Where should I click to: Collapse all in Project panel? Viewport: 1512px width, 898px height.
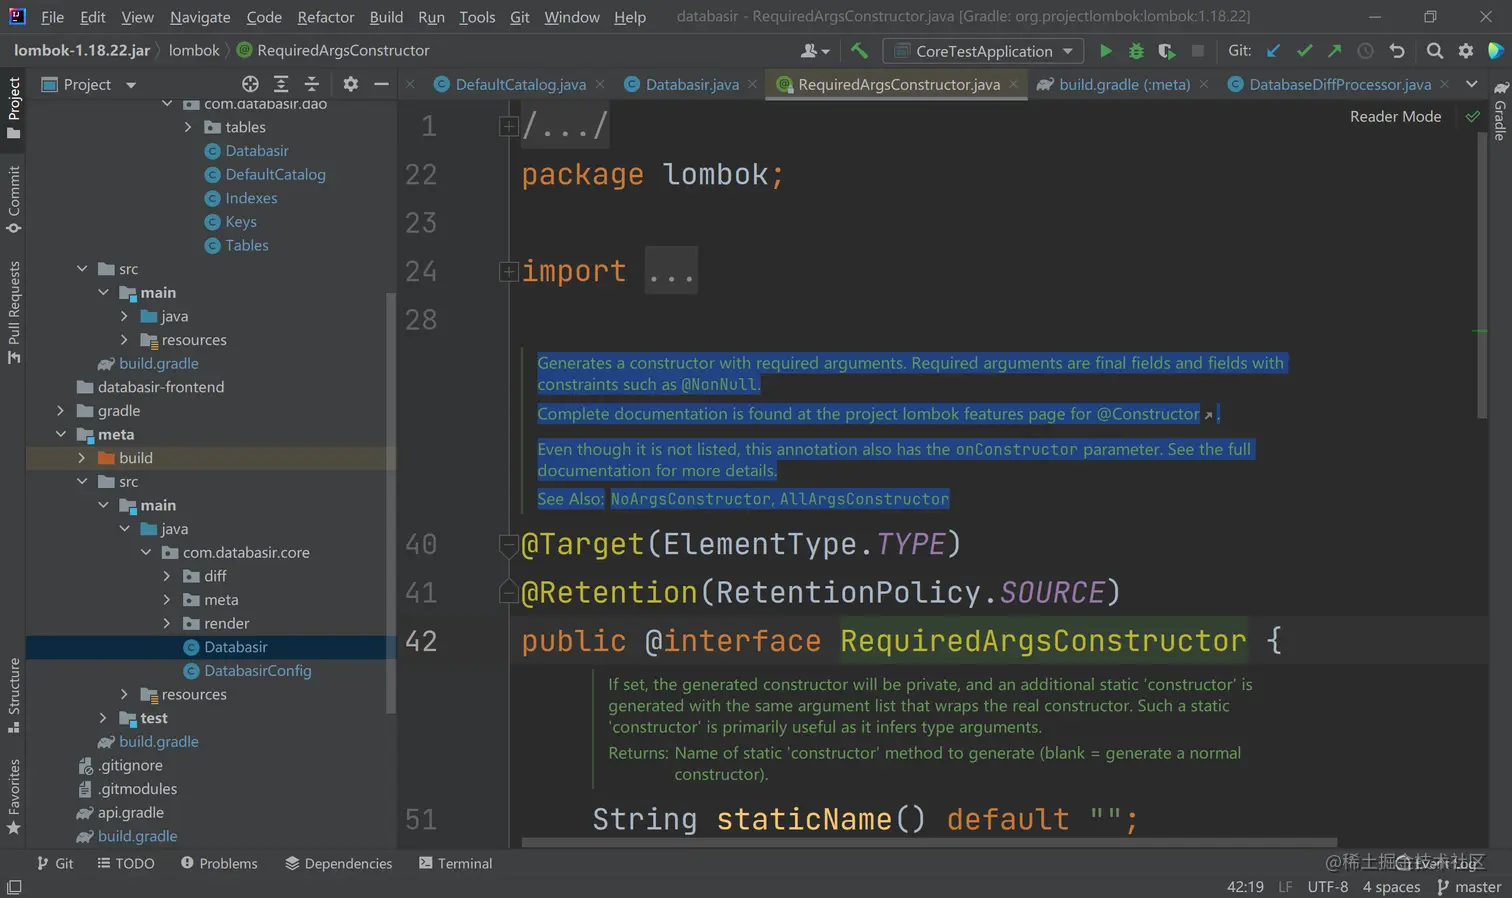pyautogui.click(x=311, y=84)
